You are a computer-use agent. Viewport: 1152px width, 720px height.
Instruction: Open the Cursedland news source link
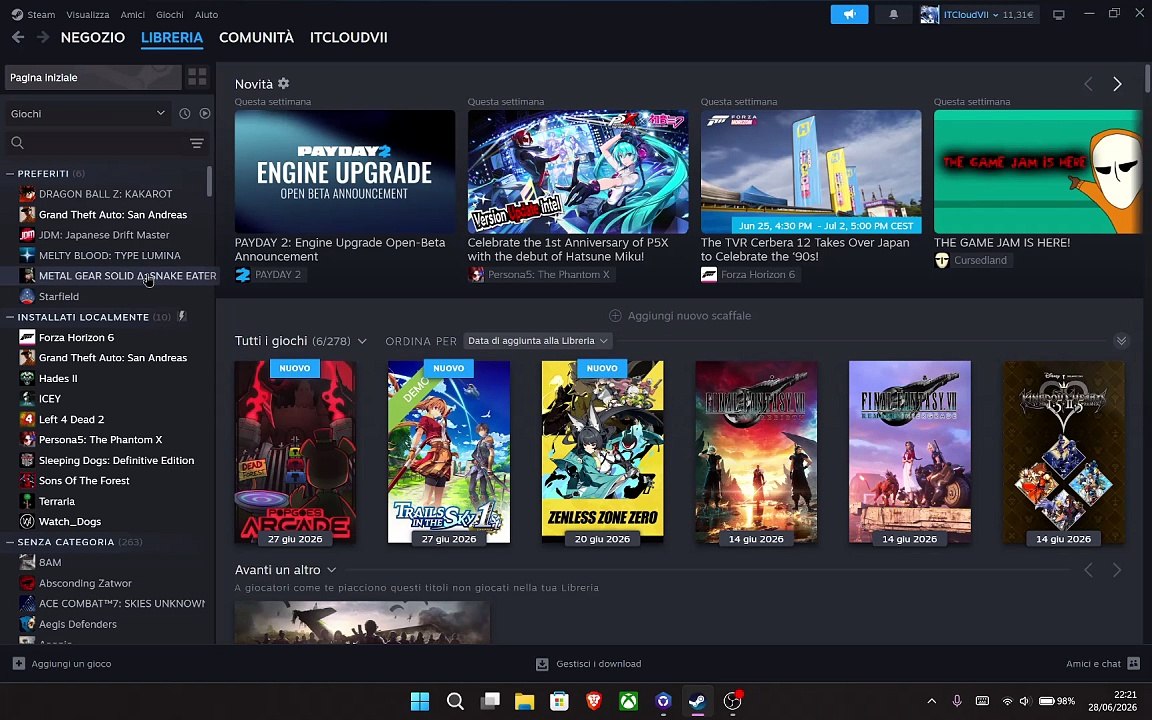click(973, 260)
